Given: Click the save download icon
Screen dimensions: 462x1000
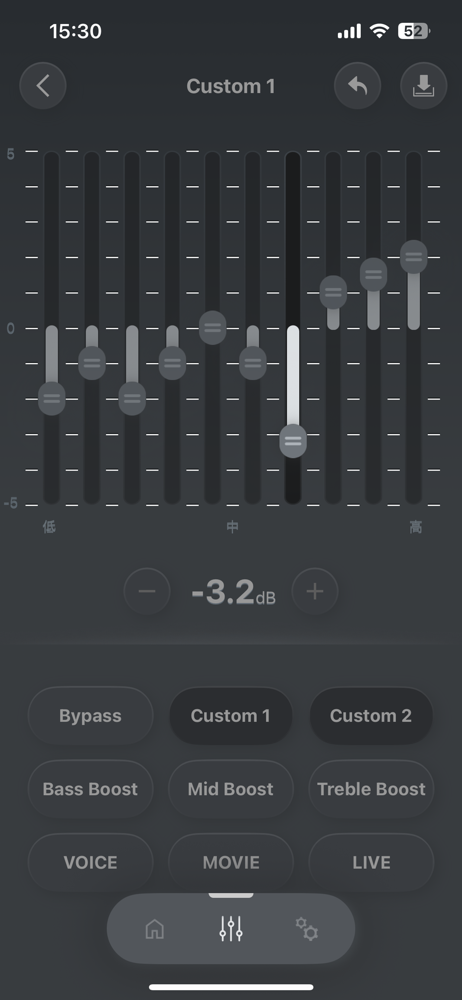Looking at the screenshot, I should pos(424,85).
